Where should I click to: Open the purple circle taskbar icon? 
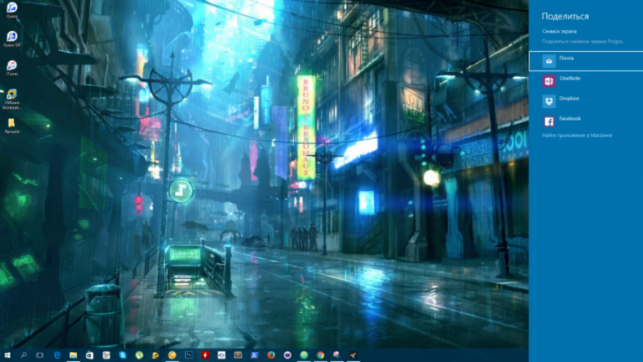click(287, 355)
